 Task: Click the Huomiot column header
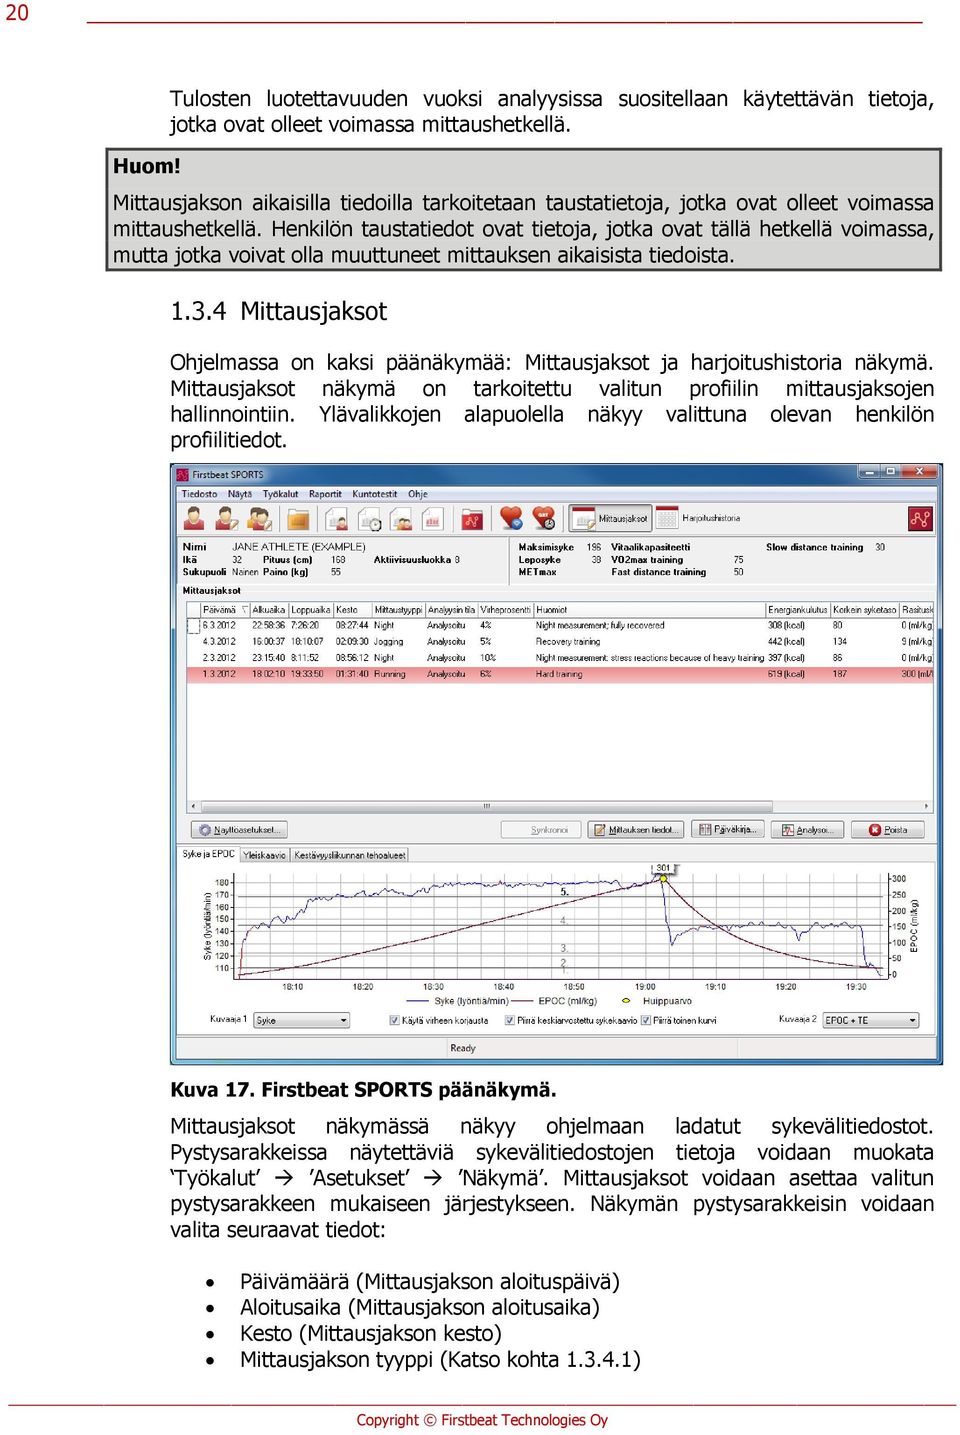(649, 609)
